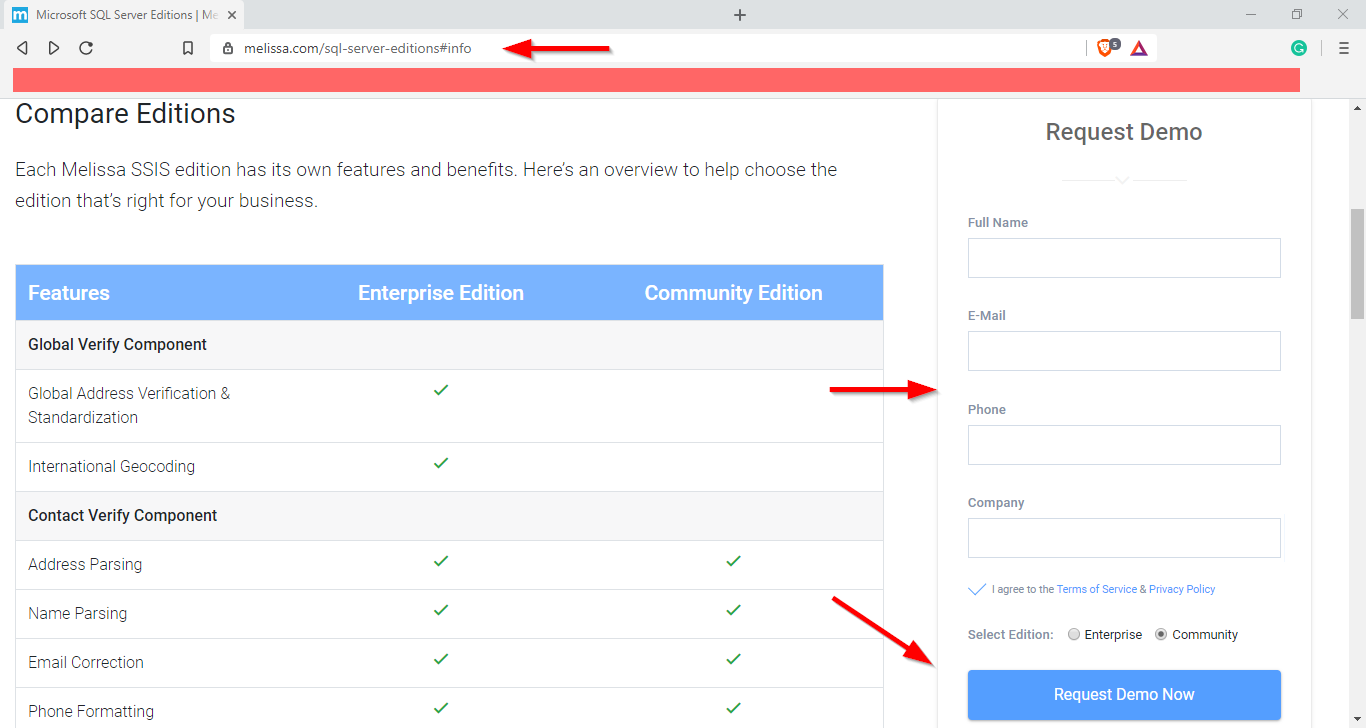The height and width of the screenshot is (728, 1366).
Task: Click Community checkmark for Address Parsing
Action: [733, 561]
